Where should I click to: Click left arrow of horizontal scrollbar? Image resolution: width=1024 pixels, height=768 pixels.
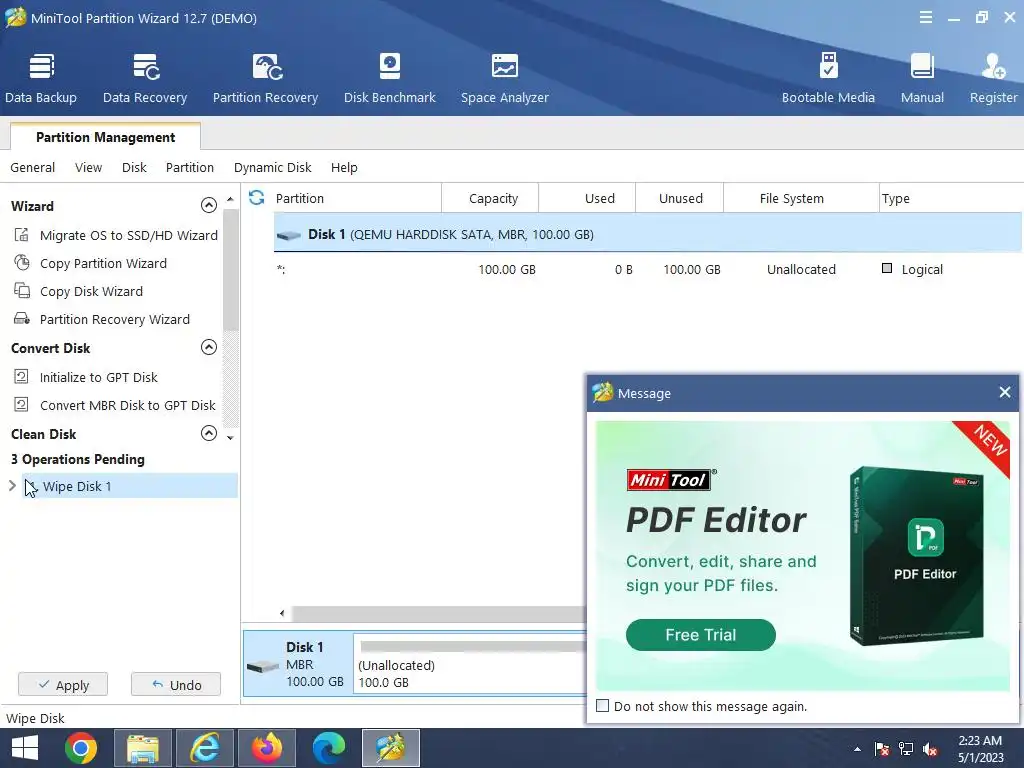281,613
